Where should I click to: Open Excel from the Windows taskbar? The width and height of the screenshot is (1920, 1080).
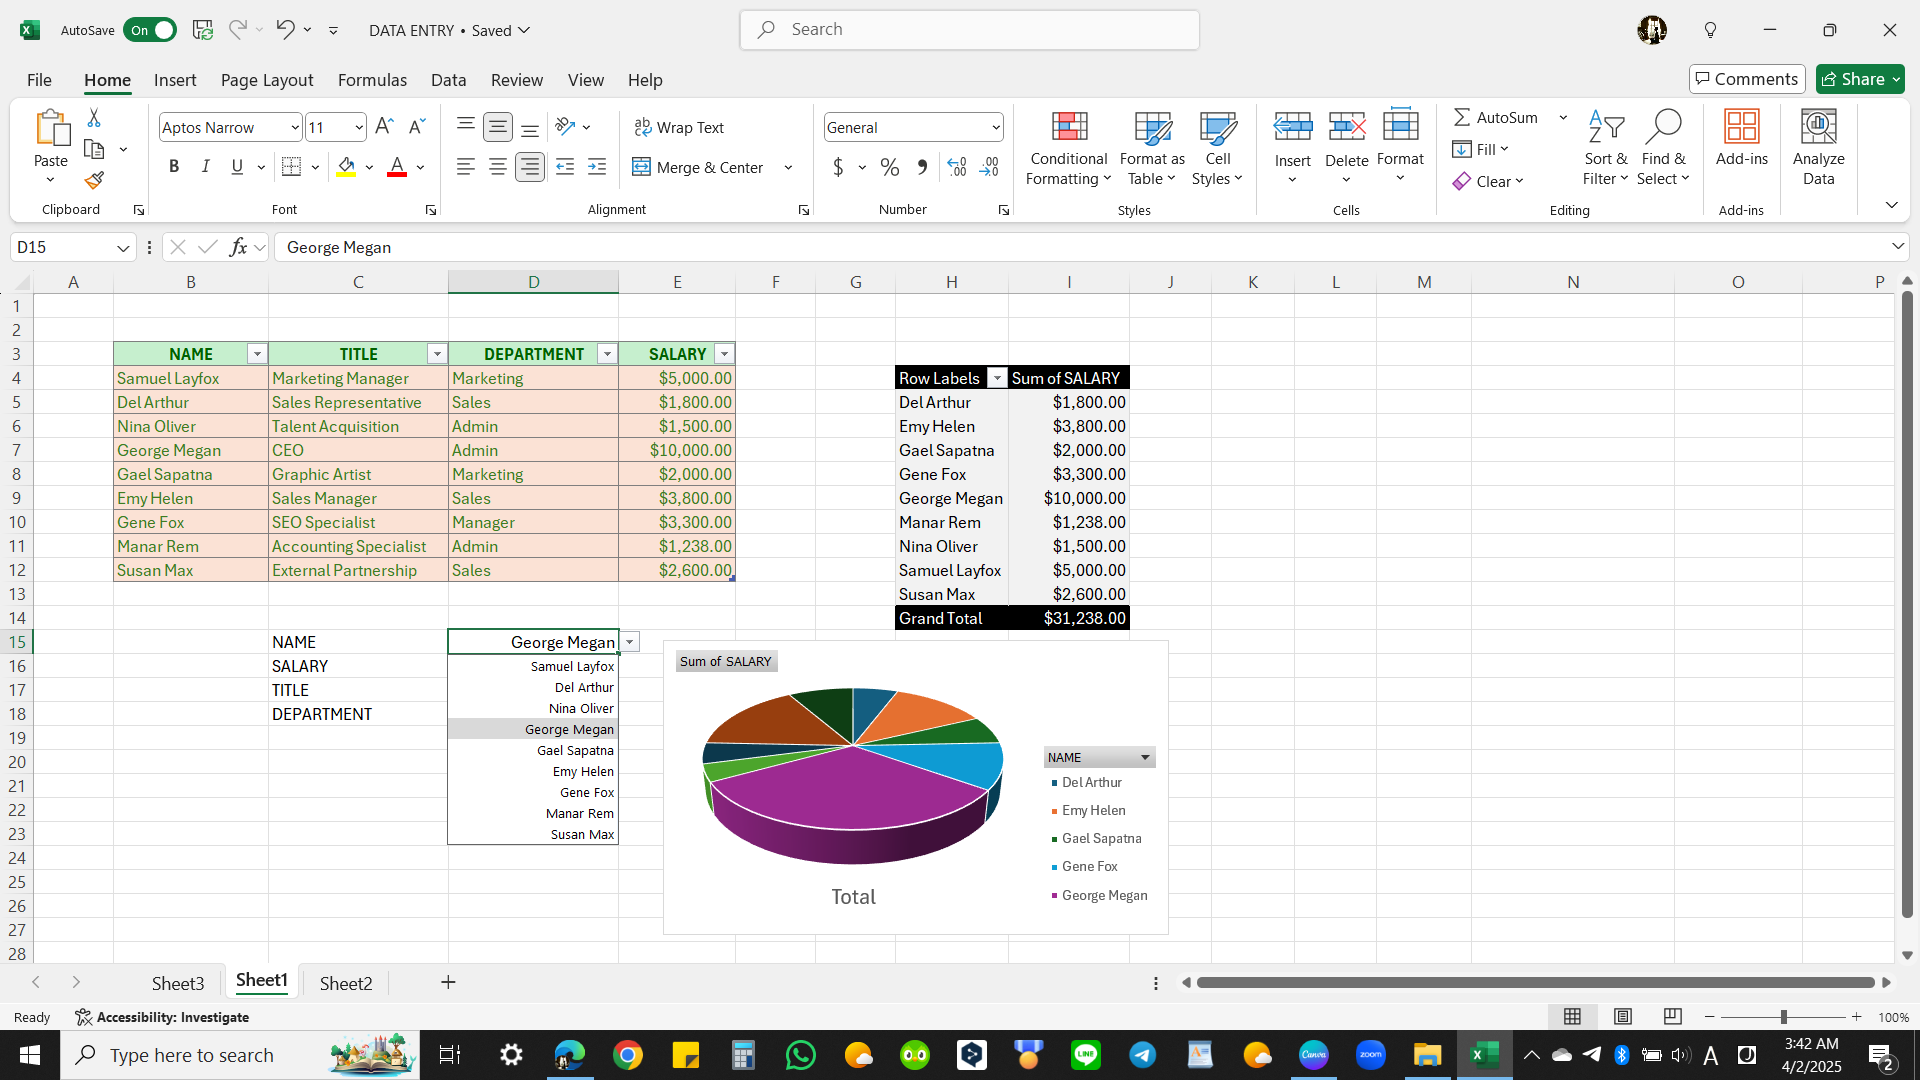1484,1055
